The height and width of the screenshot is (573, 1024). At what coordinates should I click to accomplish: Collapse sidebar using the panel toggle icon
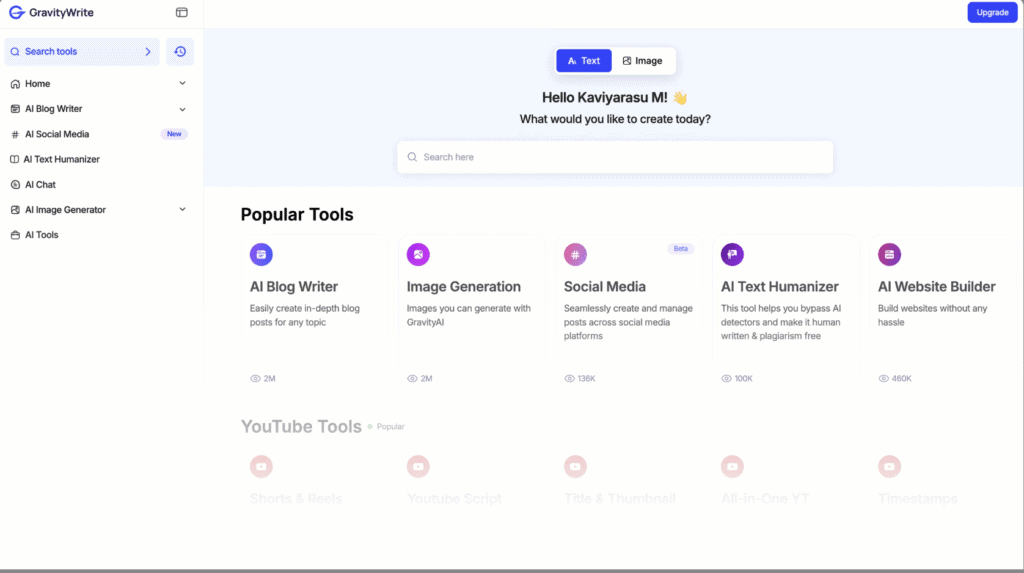tap(181, 13)
